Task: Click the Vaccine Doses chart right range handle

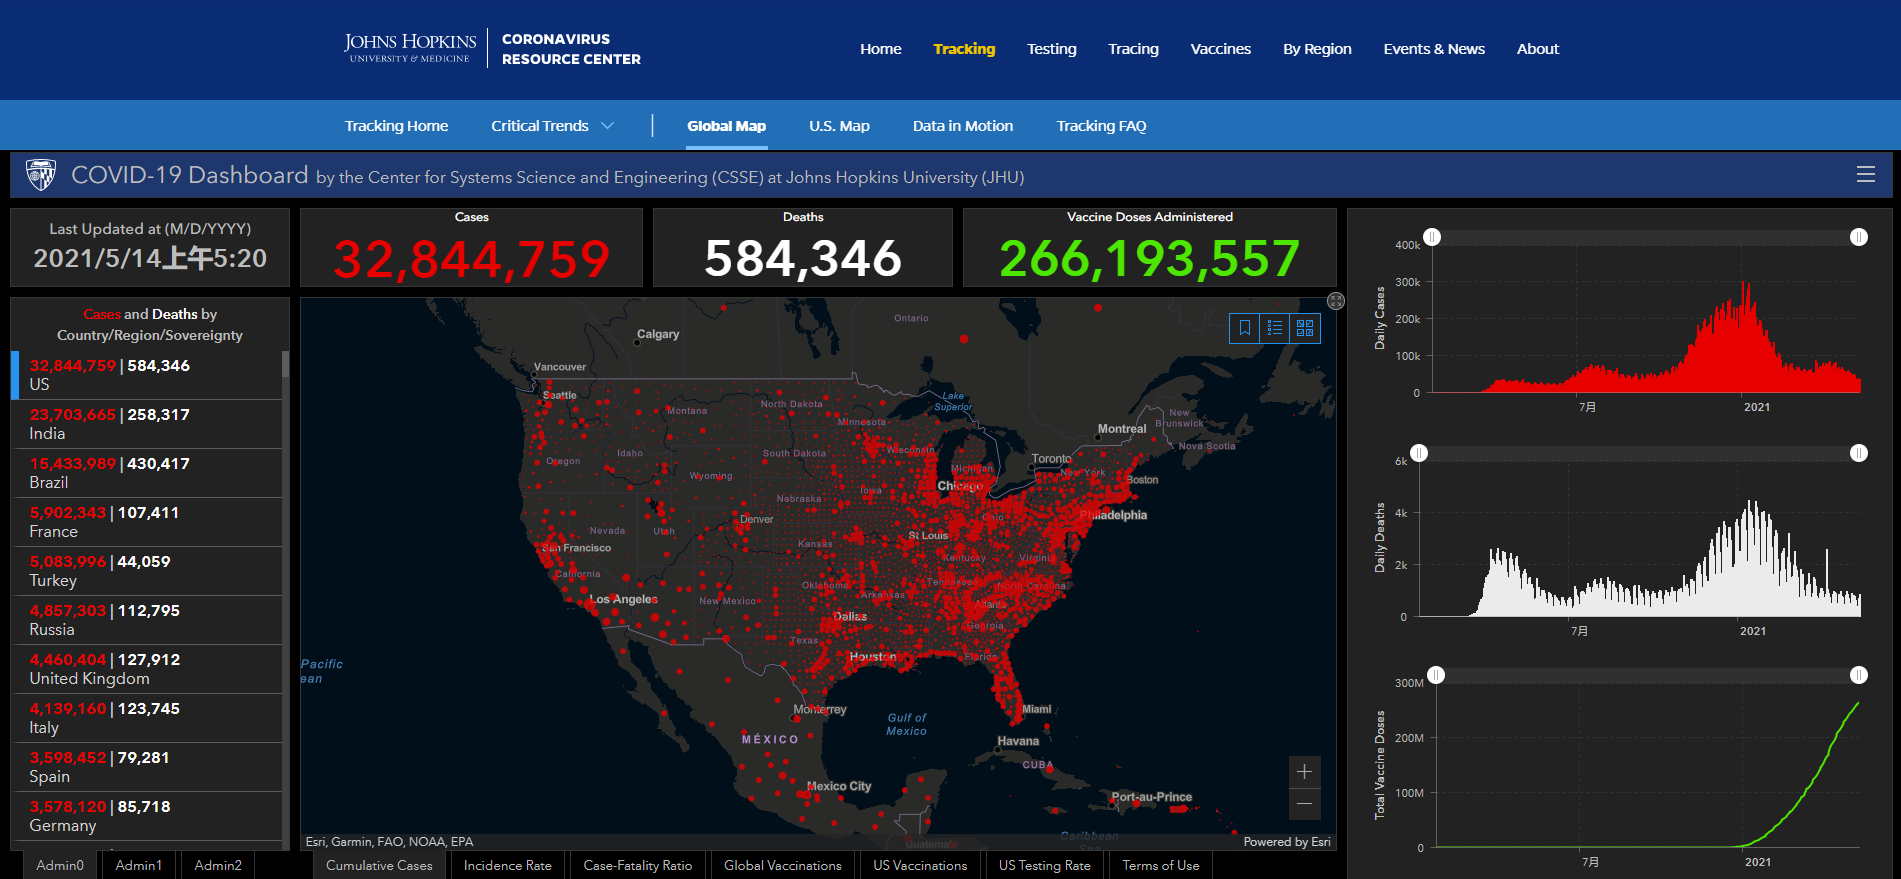Action: 1859,675
